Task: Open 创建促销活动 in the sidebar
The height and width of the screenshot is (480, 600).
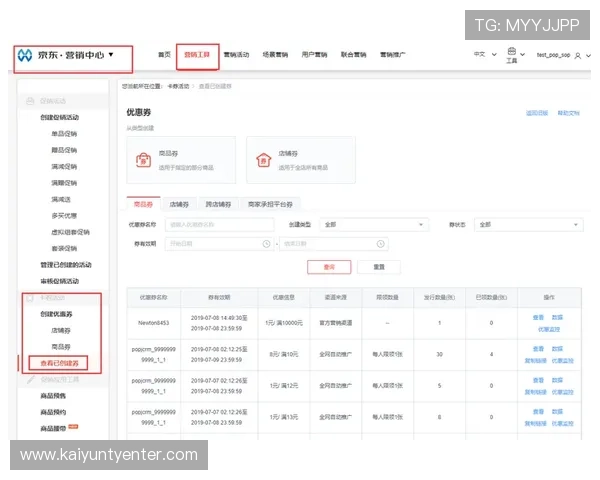Action: point(60,118)
